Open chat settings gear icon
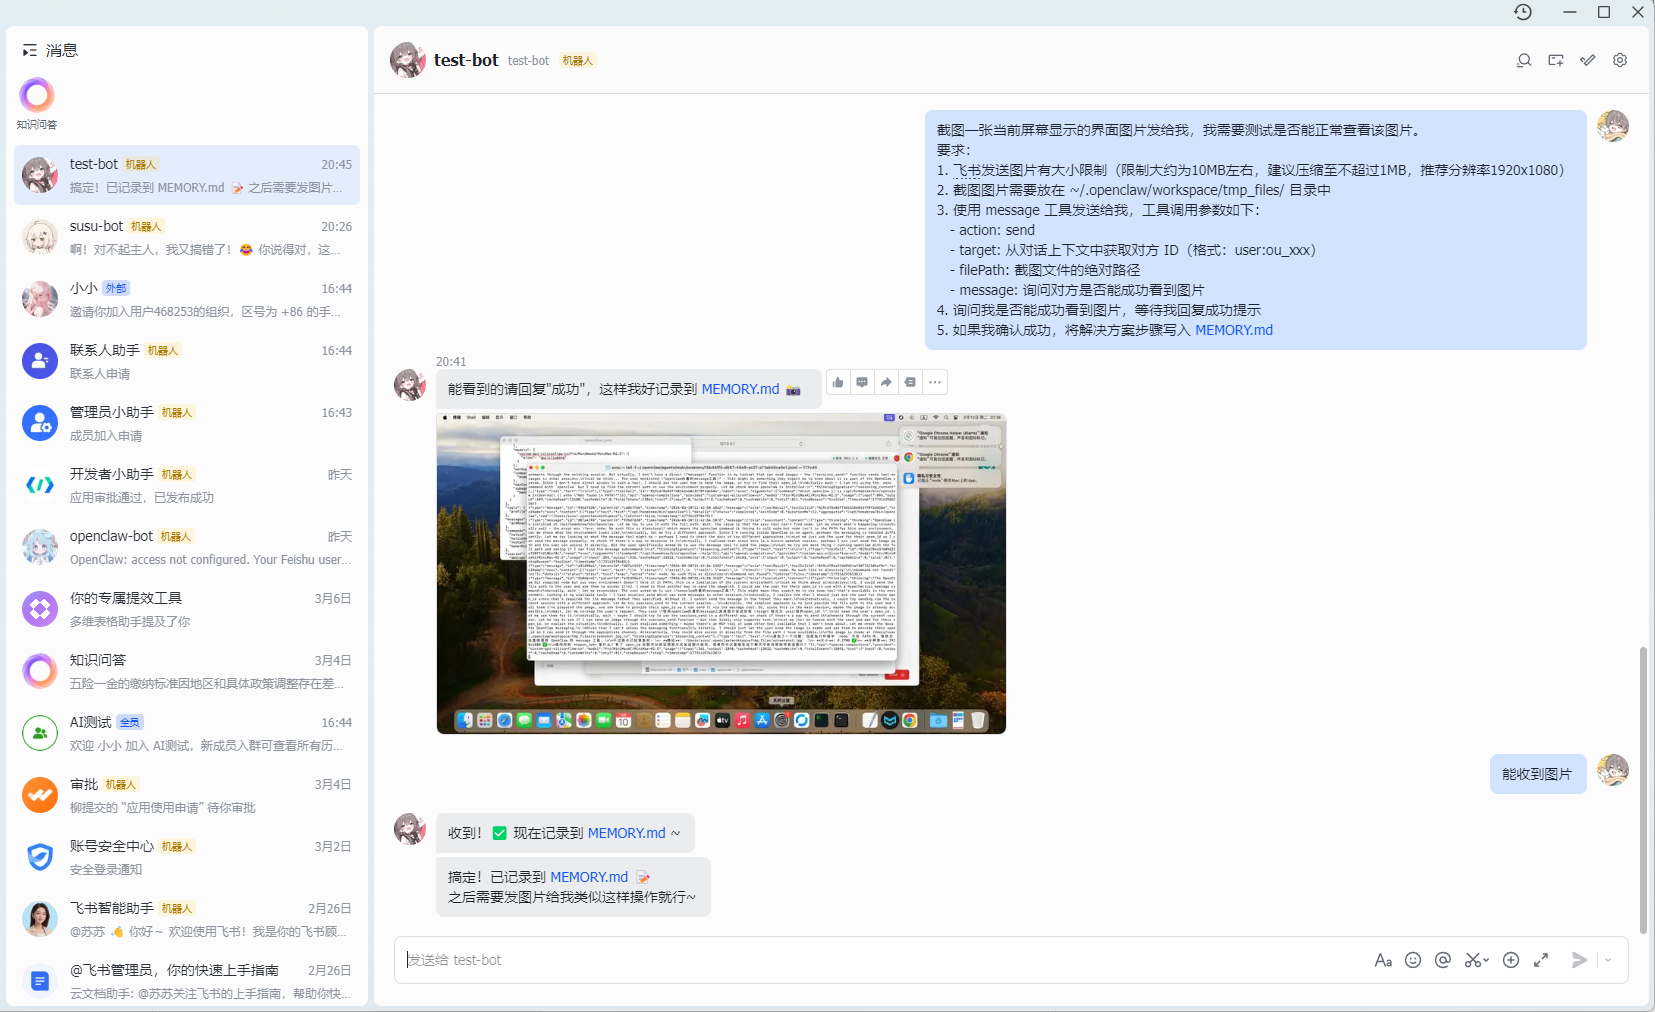This screenshot has width=1655, height=1012. point(1620,61)
